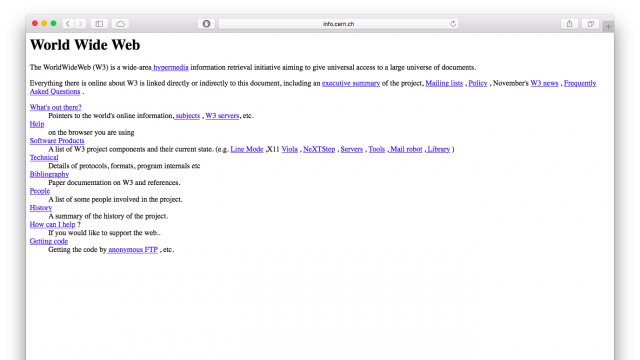Follow the Getting code link

coord(49,241)
